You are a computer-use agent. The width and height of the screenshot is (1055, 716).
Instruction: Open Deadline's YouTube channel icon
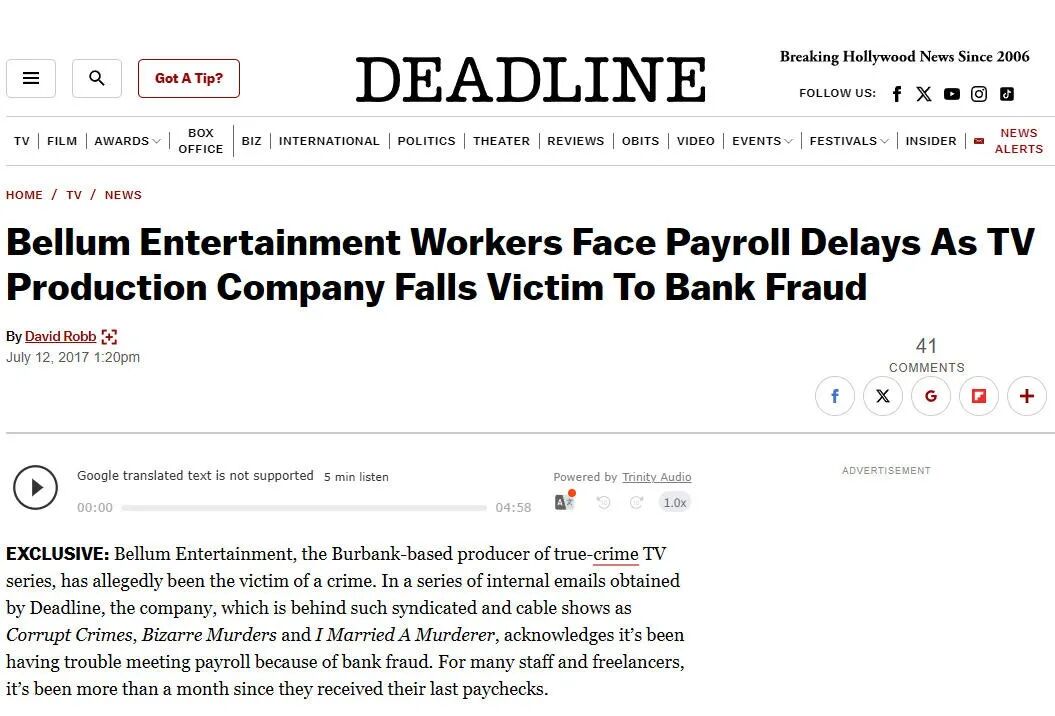(x=951, y=94)
